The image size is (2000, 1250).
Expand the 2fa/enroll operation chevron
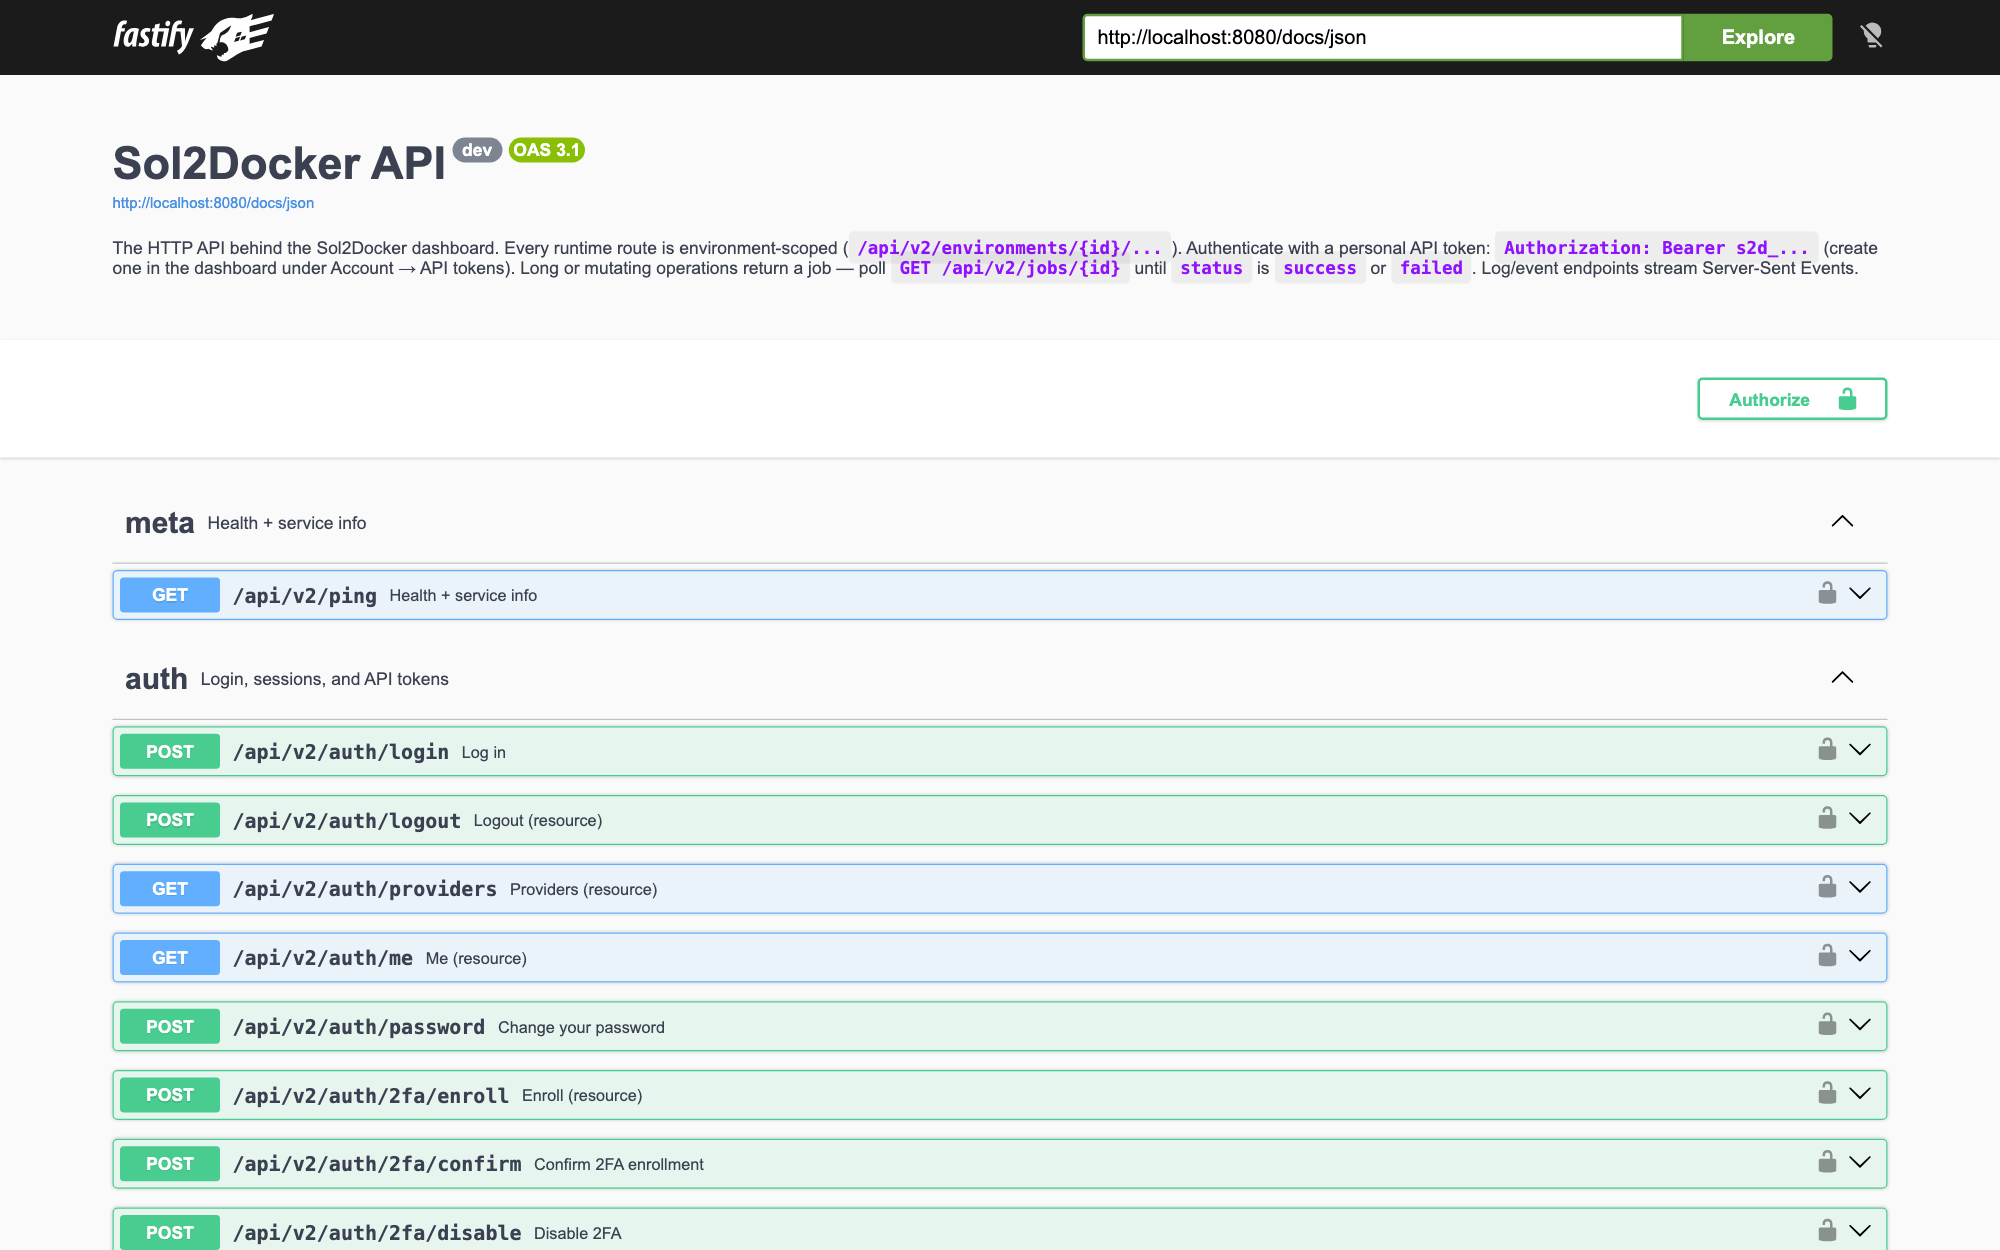(1860, 1094)
